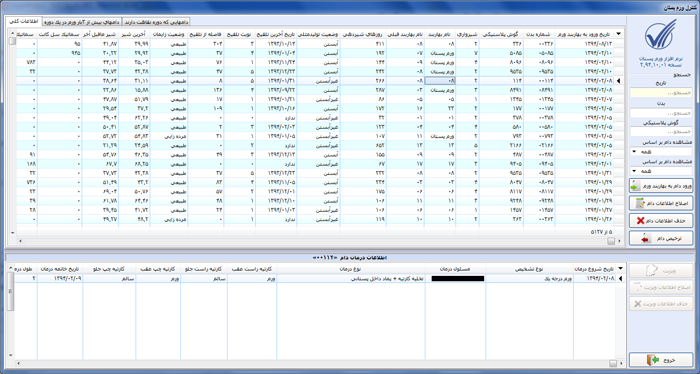Click the نوبت تلقیح column header
Viewport: 700px width, 374px height.
240,34
